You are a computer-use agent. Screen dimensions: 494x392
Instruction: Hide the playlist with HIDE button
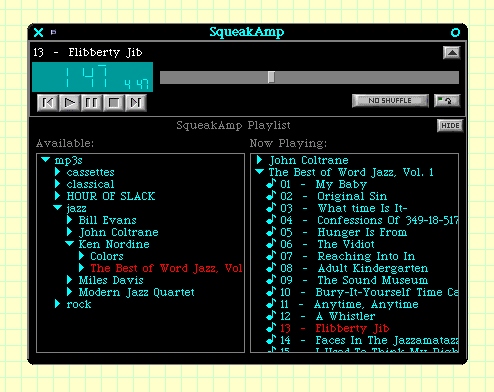coord(450,126)
